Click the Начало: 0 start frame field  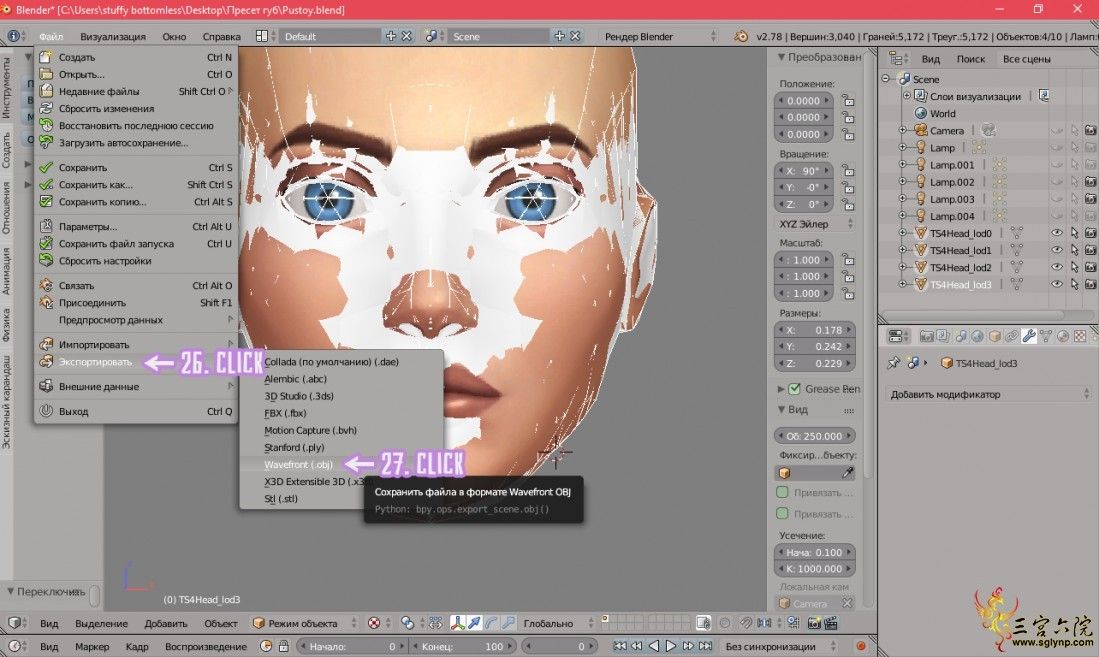point(350,646)
